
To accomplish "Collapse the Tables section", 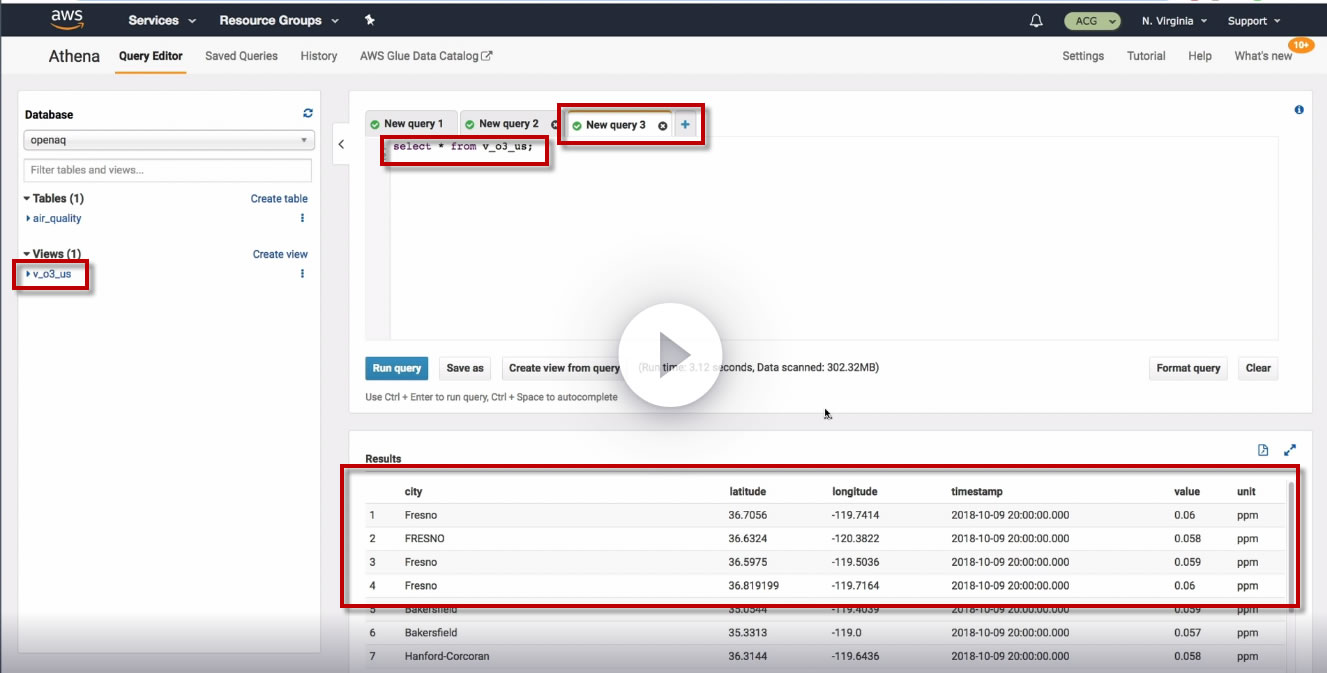I will tap(54, 198).
